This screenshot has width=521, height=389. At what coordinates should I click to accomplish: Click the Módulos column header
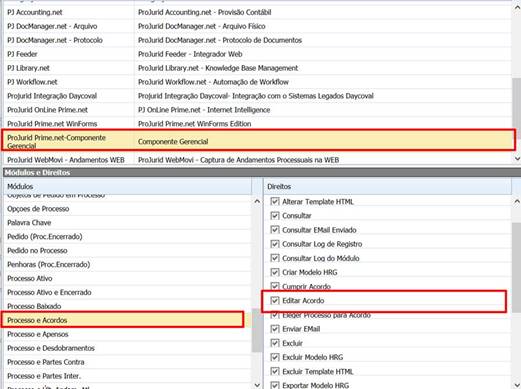coord(127,187)
